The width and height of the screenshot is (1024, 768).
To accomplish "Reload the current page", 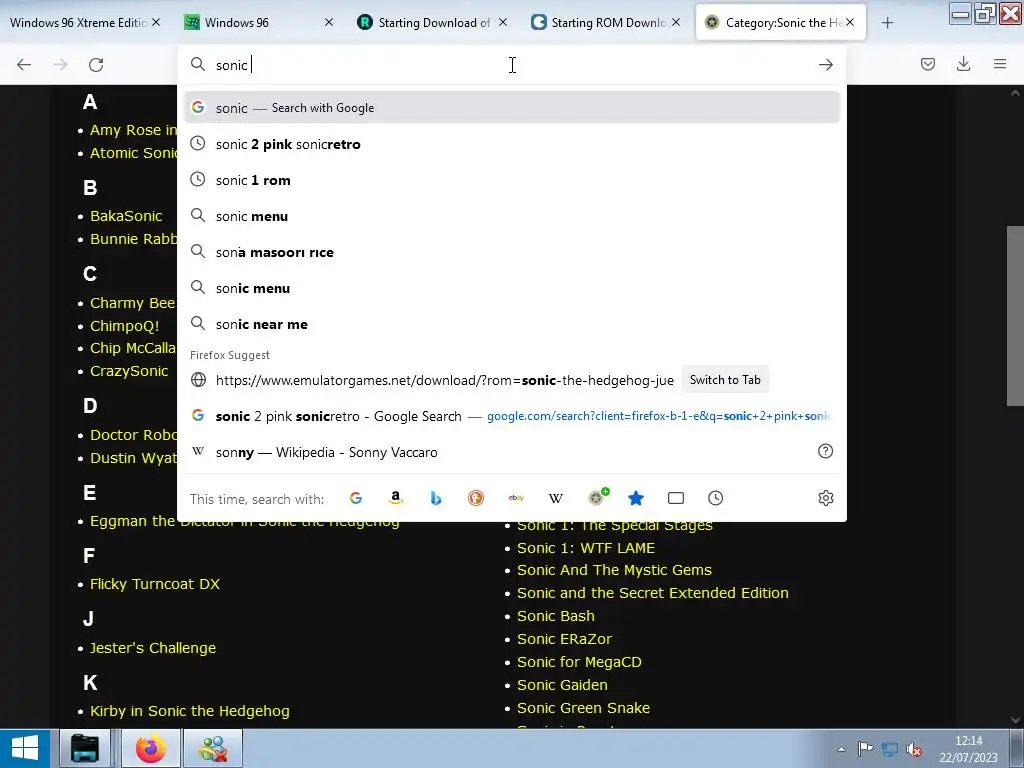I will 96,65.
